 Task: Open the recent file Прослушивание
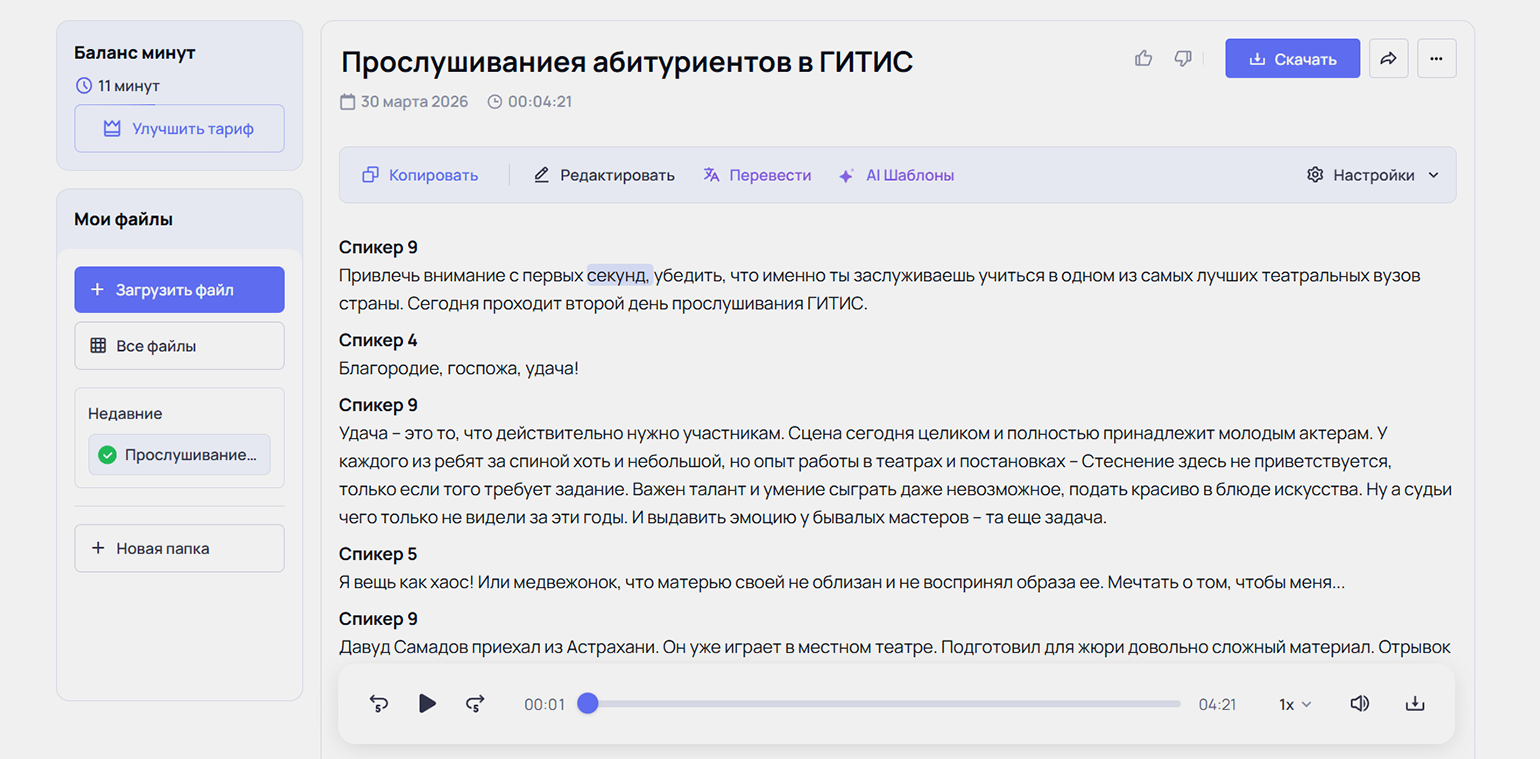pyautogui.click(x=179, y=455)
